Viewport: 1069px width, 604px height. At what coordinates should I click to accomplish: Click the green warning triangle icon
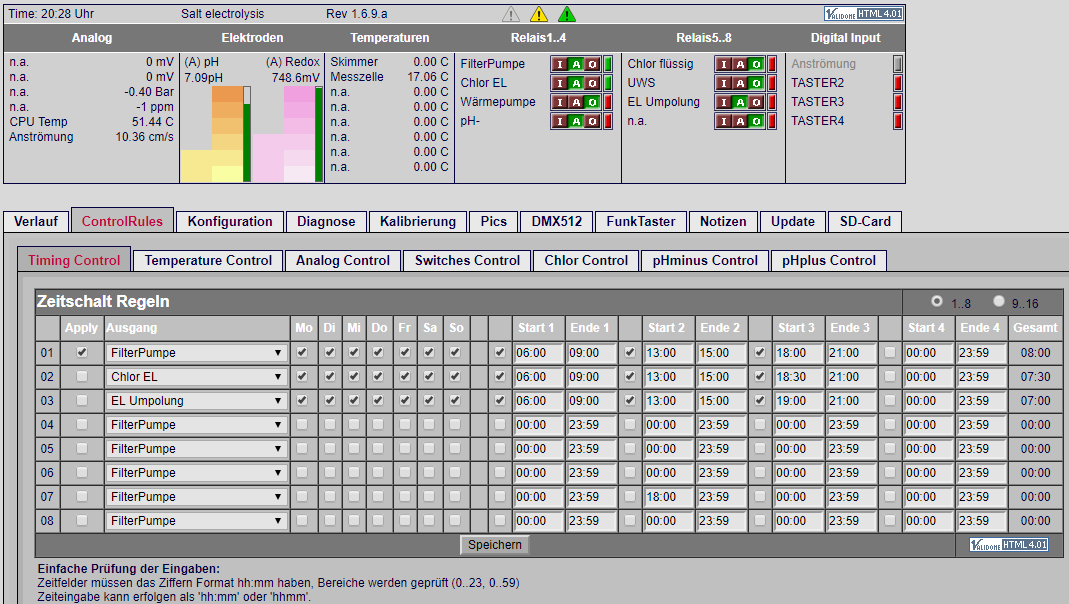tap(567, 14)
